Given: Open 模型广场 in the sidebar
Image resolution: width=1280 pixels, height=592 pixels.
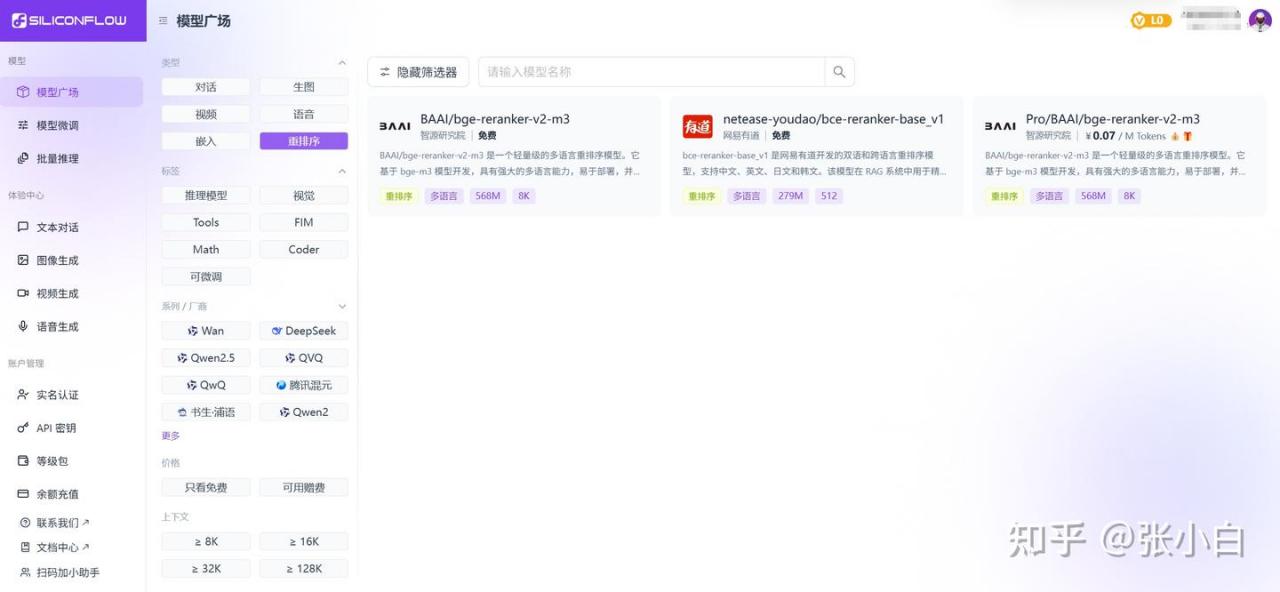Looking at the screenshot, I should point(72,92).
